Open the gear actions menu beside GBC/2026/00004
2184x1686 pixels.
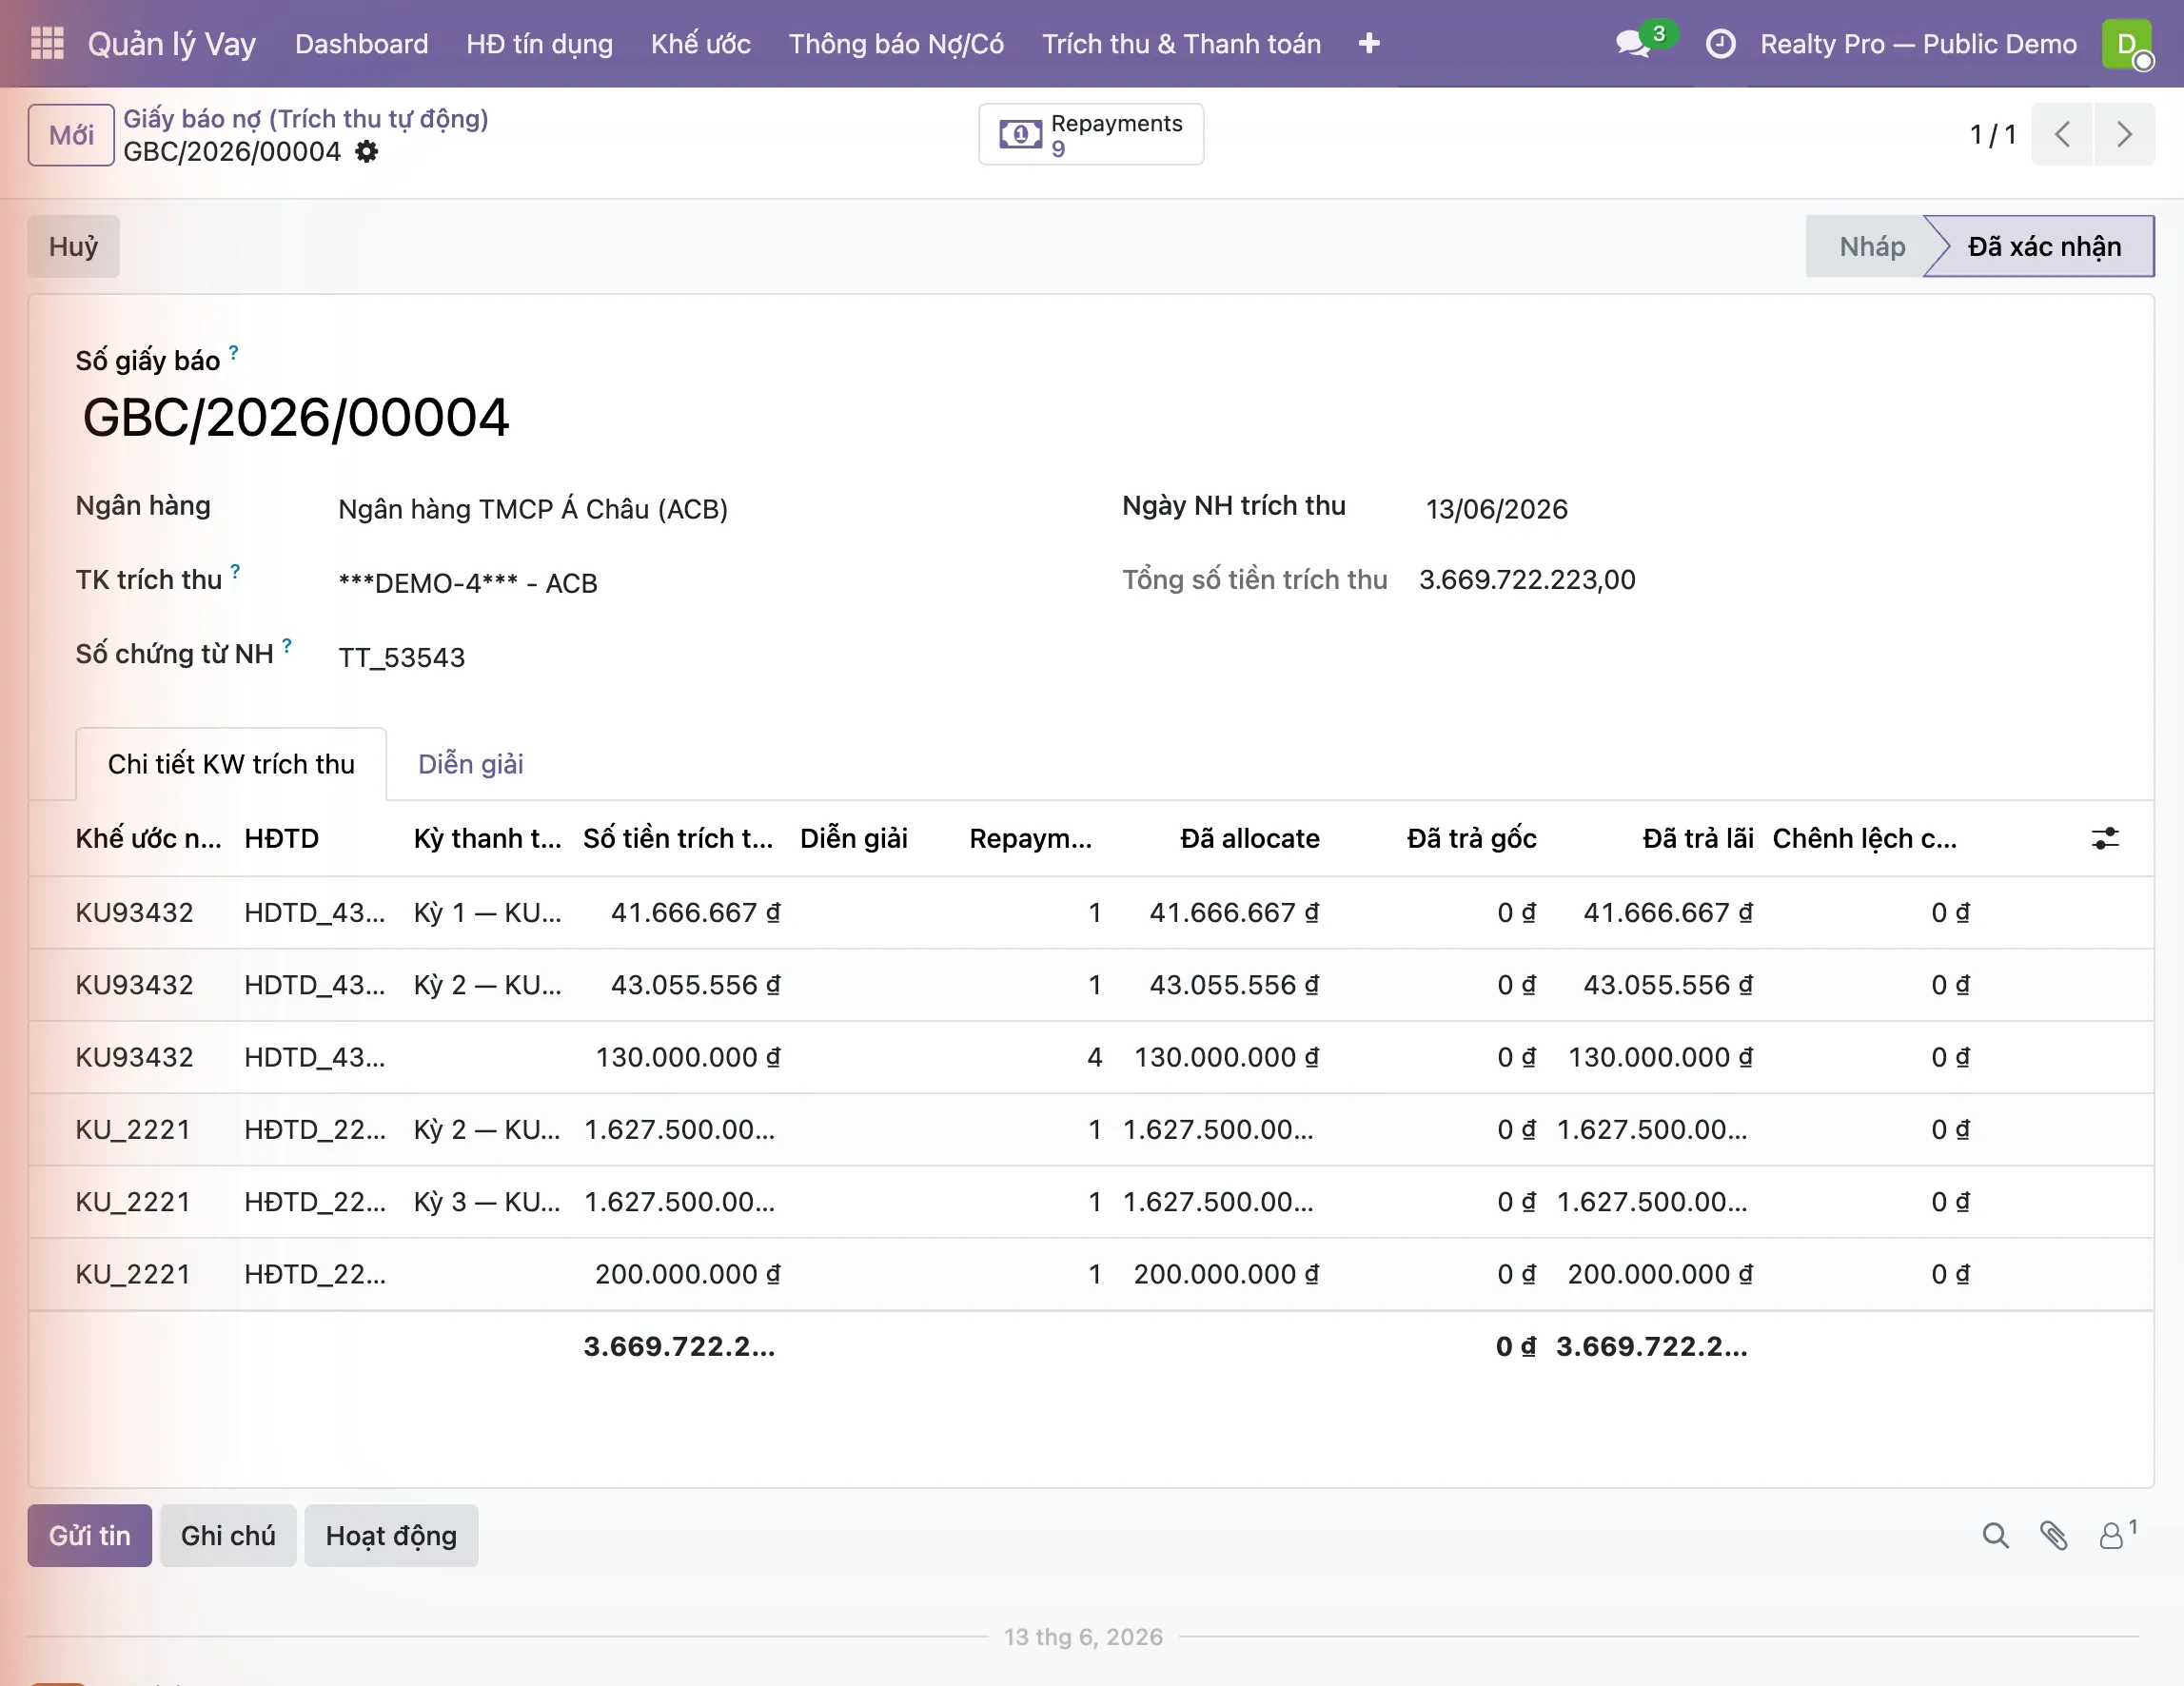click(367, 152)
